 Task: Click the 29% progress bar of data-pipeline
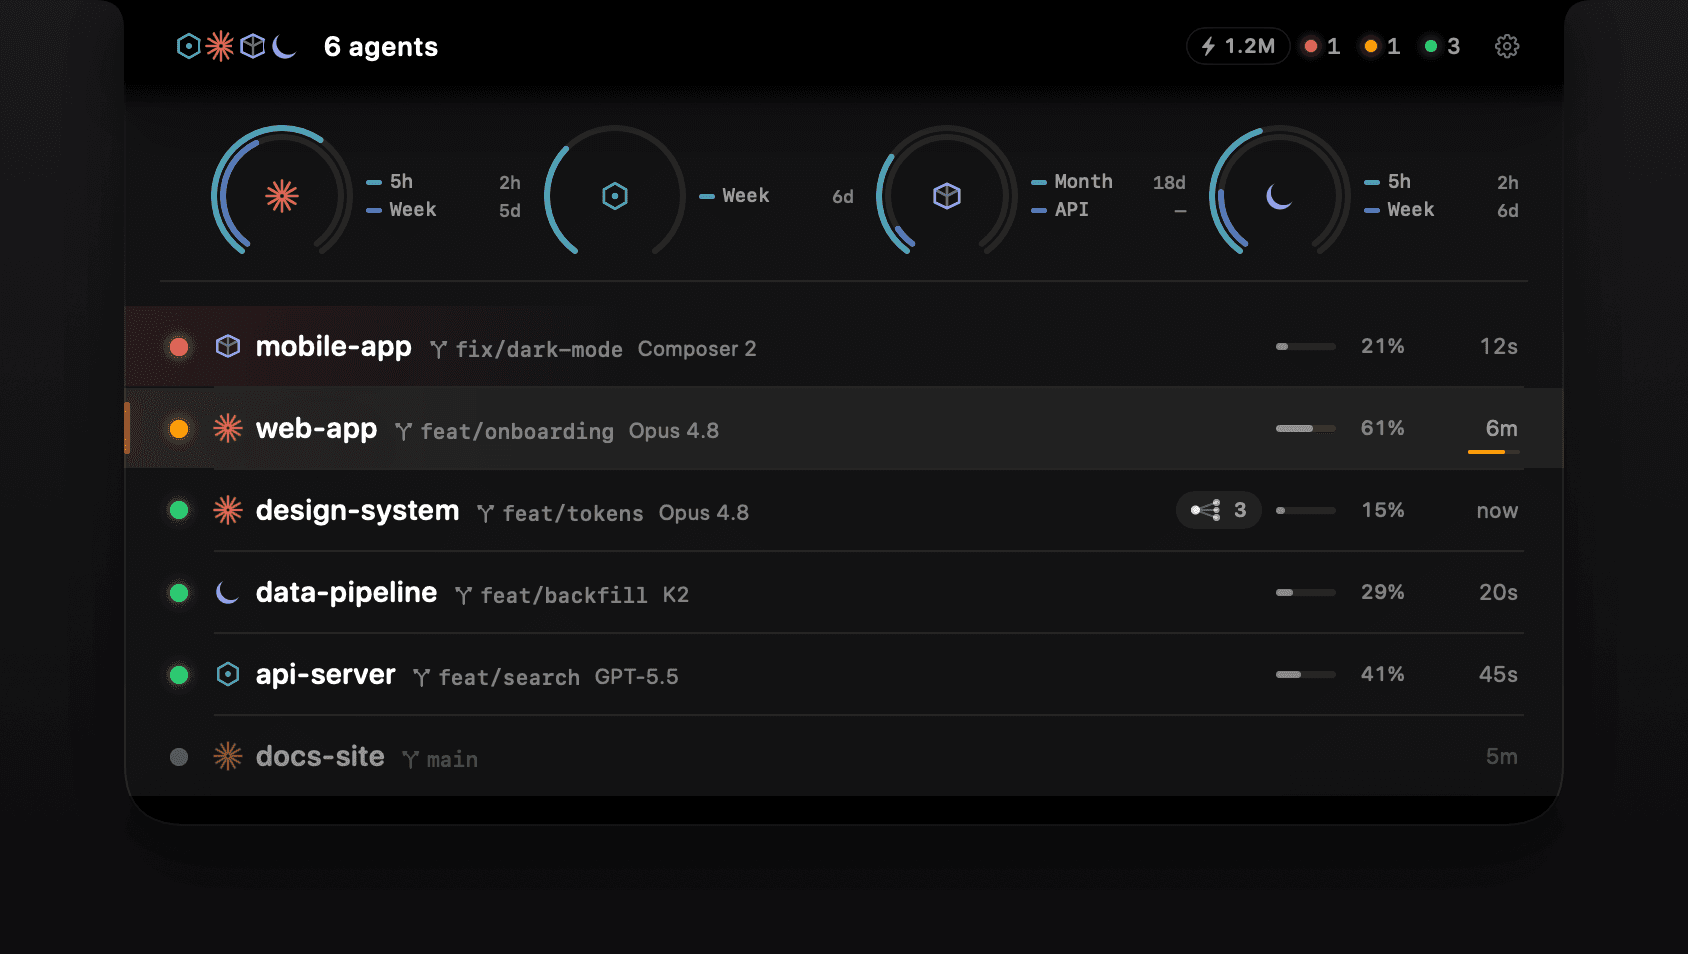1306,593
